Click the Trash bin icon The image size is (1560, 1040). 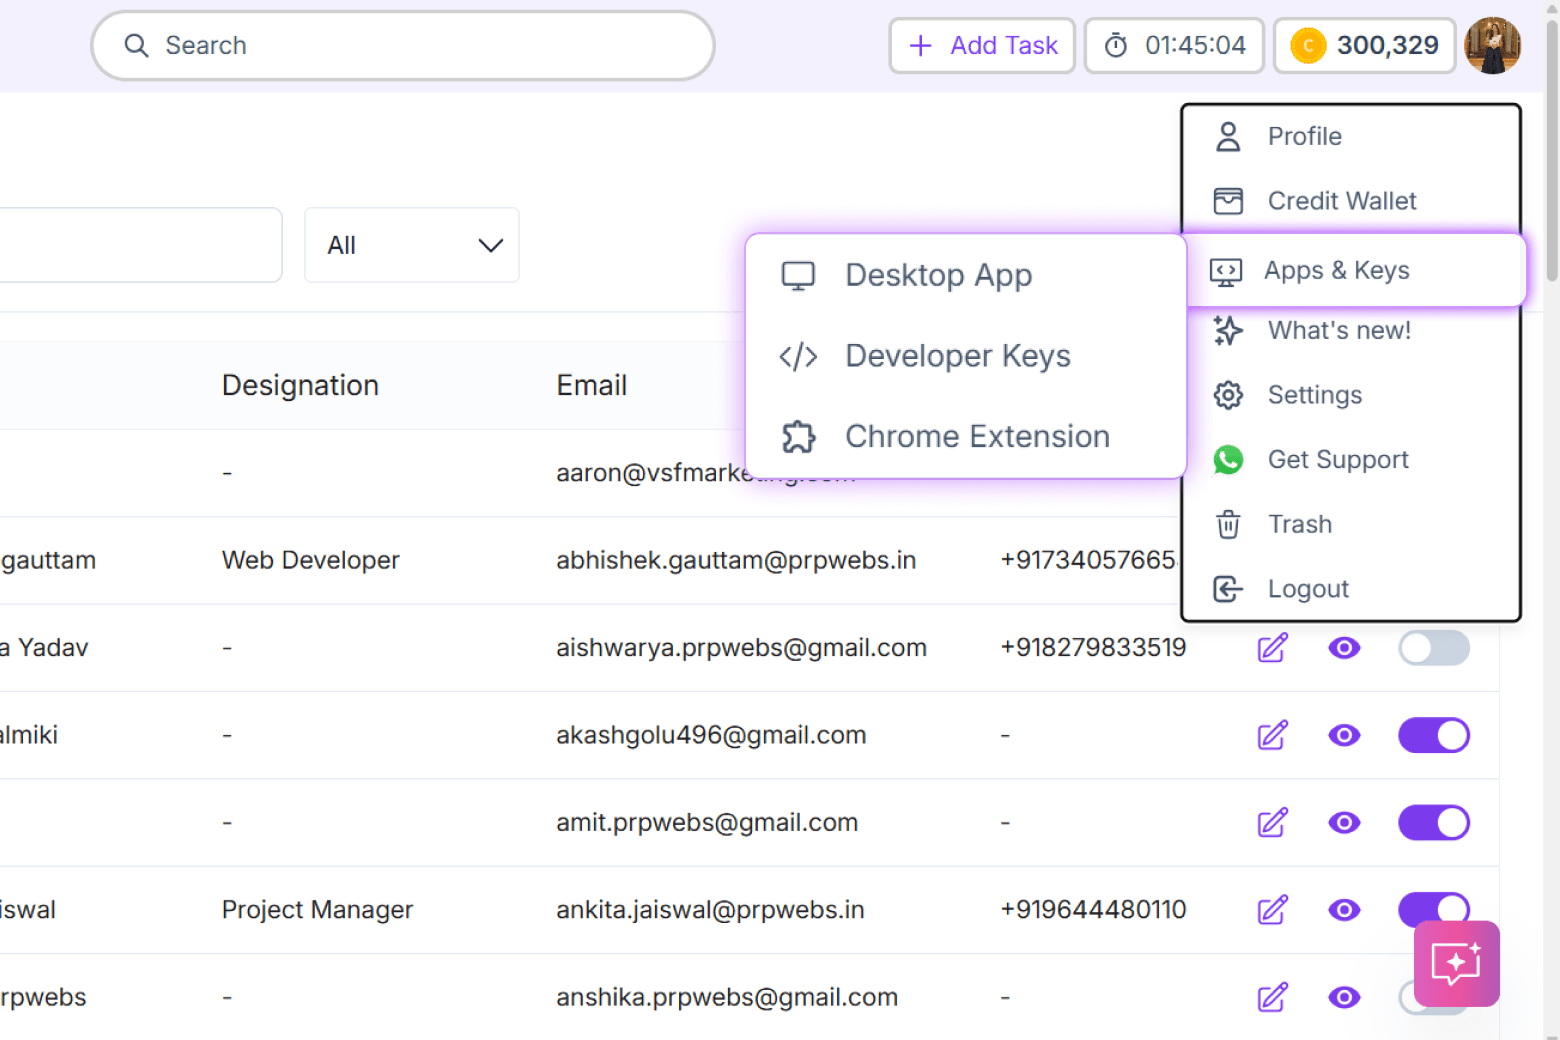1228,524
